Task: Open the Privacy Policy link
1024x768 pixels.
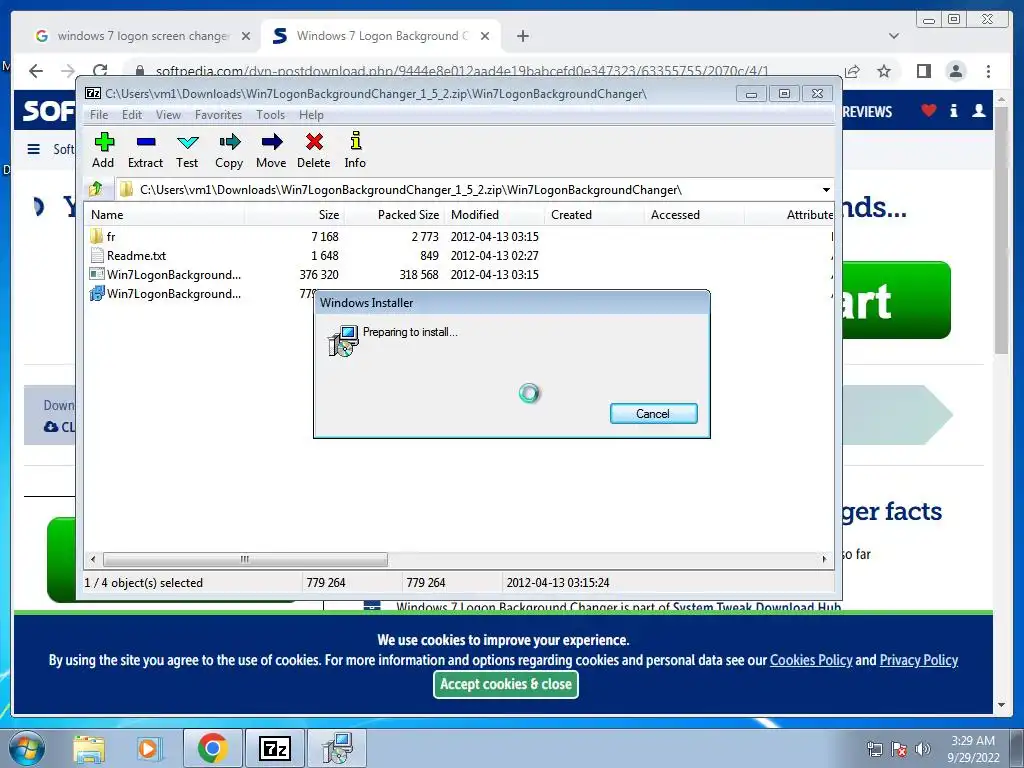Action: click(x=919, y=660)
